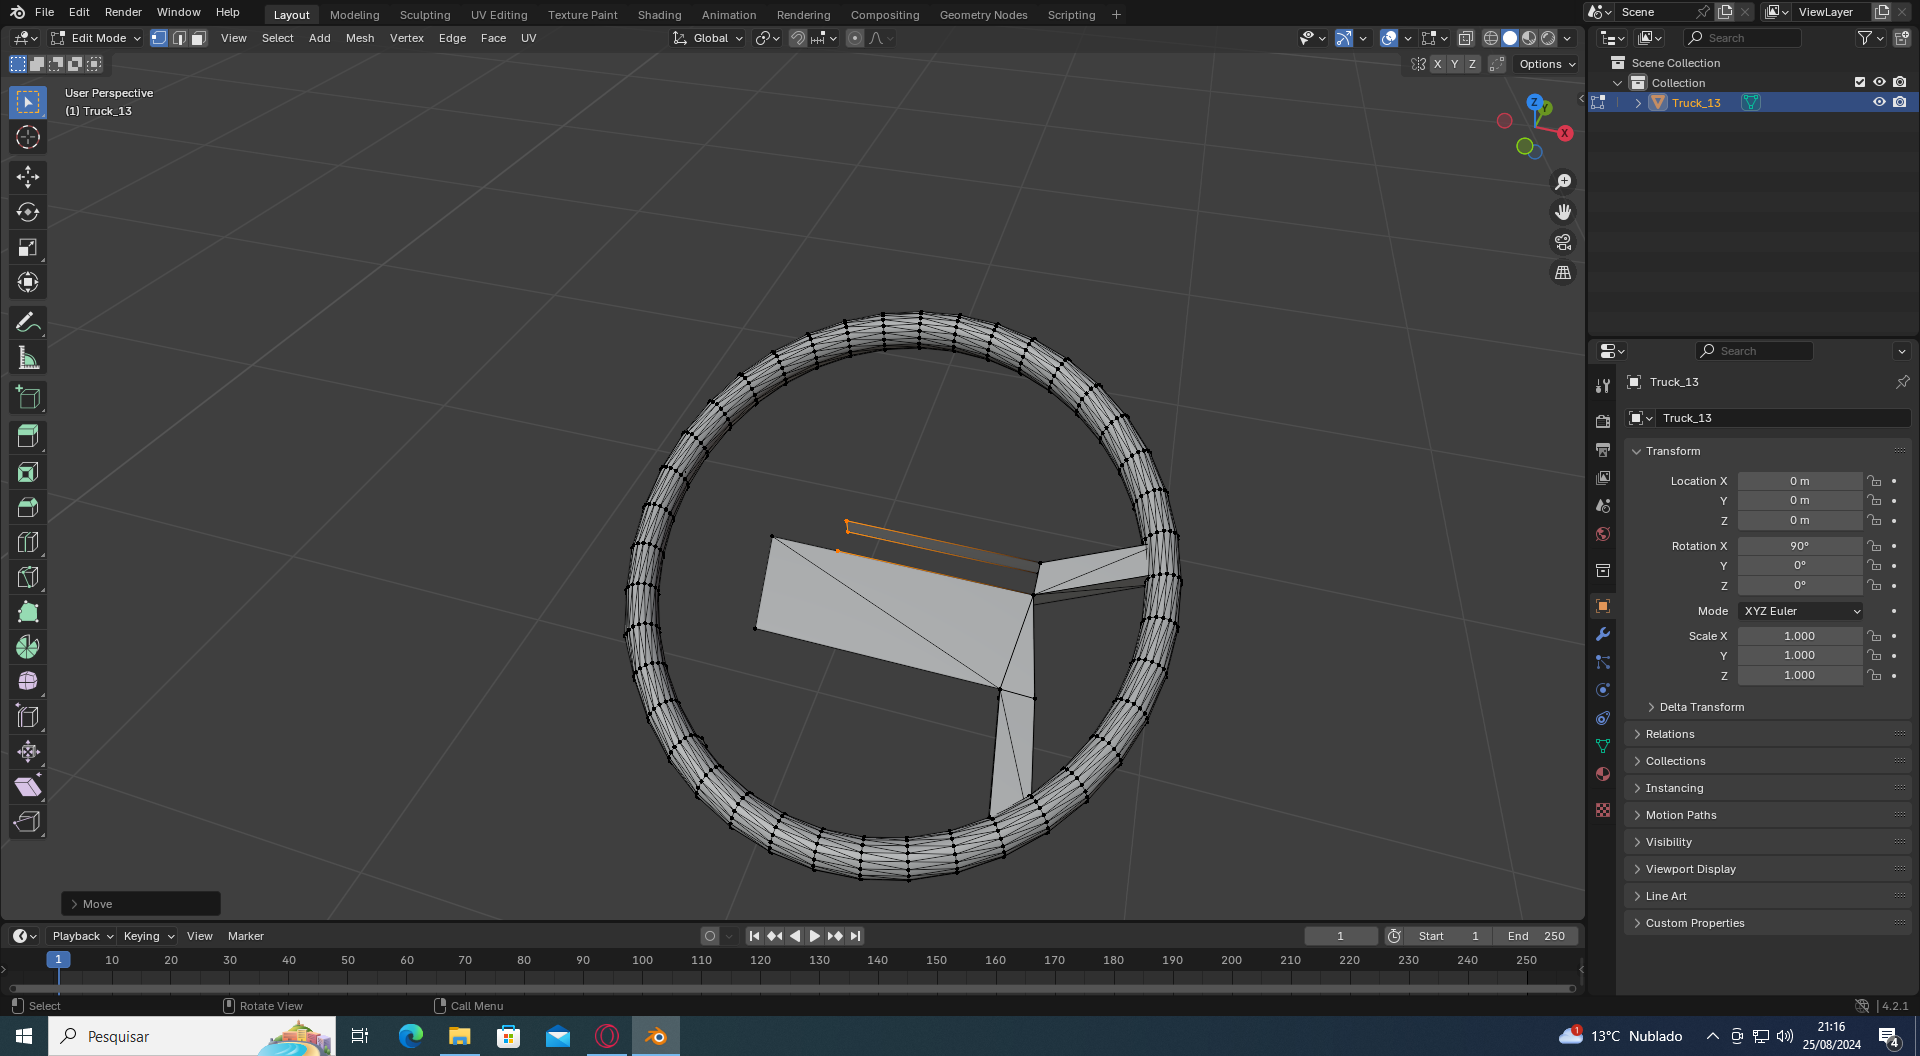
Task: Expand the Viewport Display panel
Action: [x=1690, y=869]
